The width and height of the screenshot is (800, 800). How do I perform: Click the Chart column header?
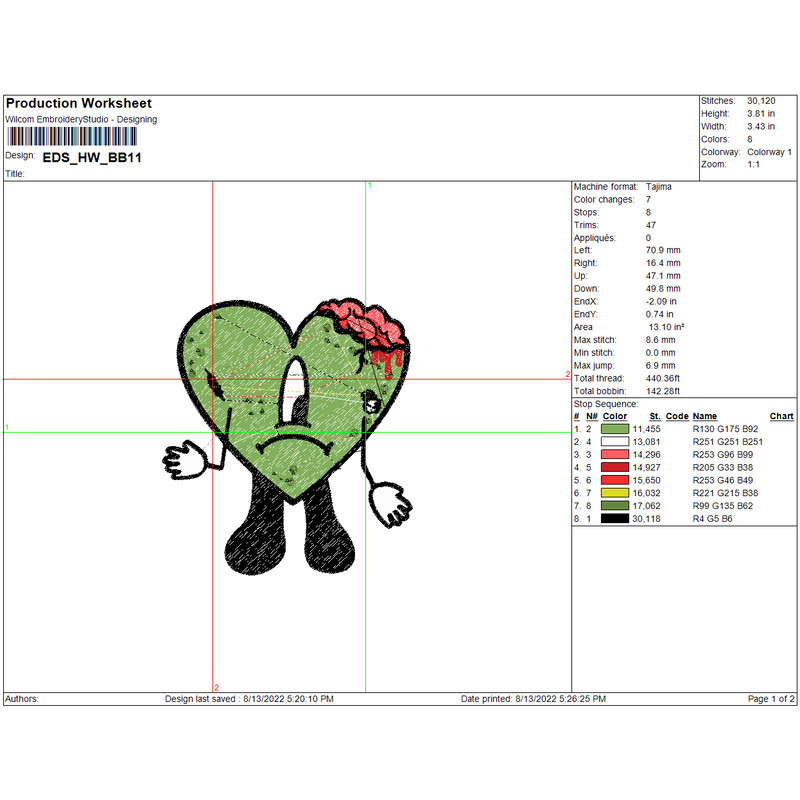781,416
